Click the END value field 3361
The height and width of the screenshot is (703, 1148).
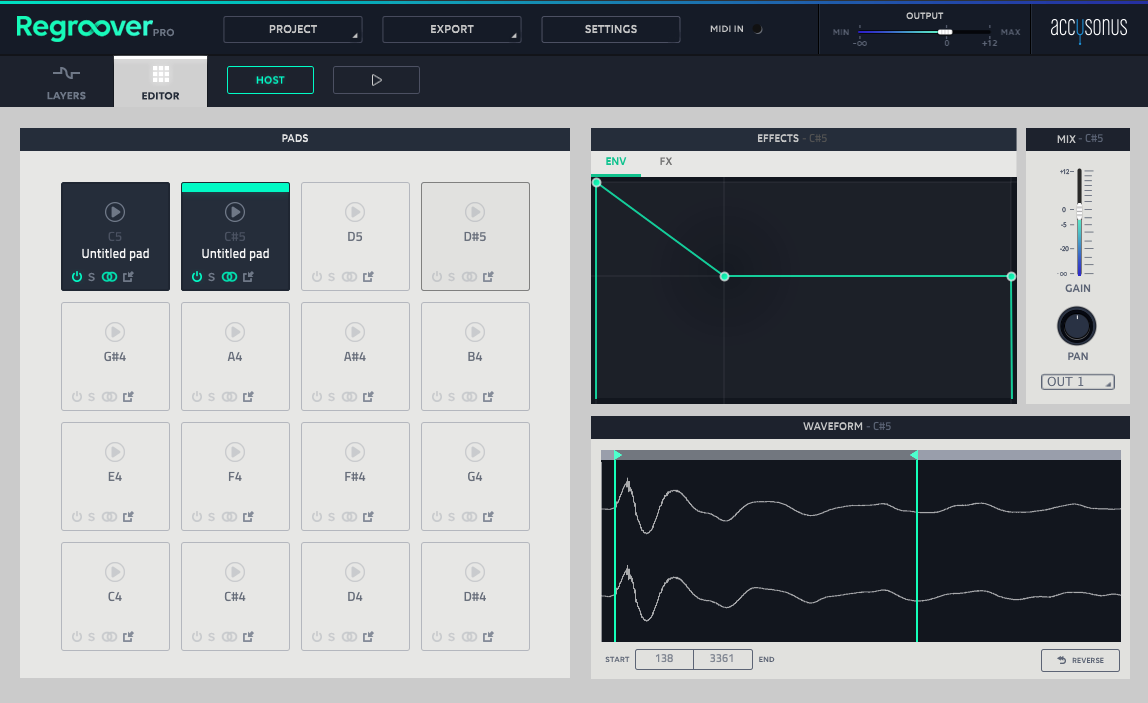pyautogui.click(x=722, y=659)
